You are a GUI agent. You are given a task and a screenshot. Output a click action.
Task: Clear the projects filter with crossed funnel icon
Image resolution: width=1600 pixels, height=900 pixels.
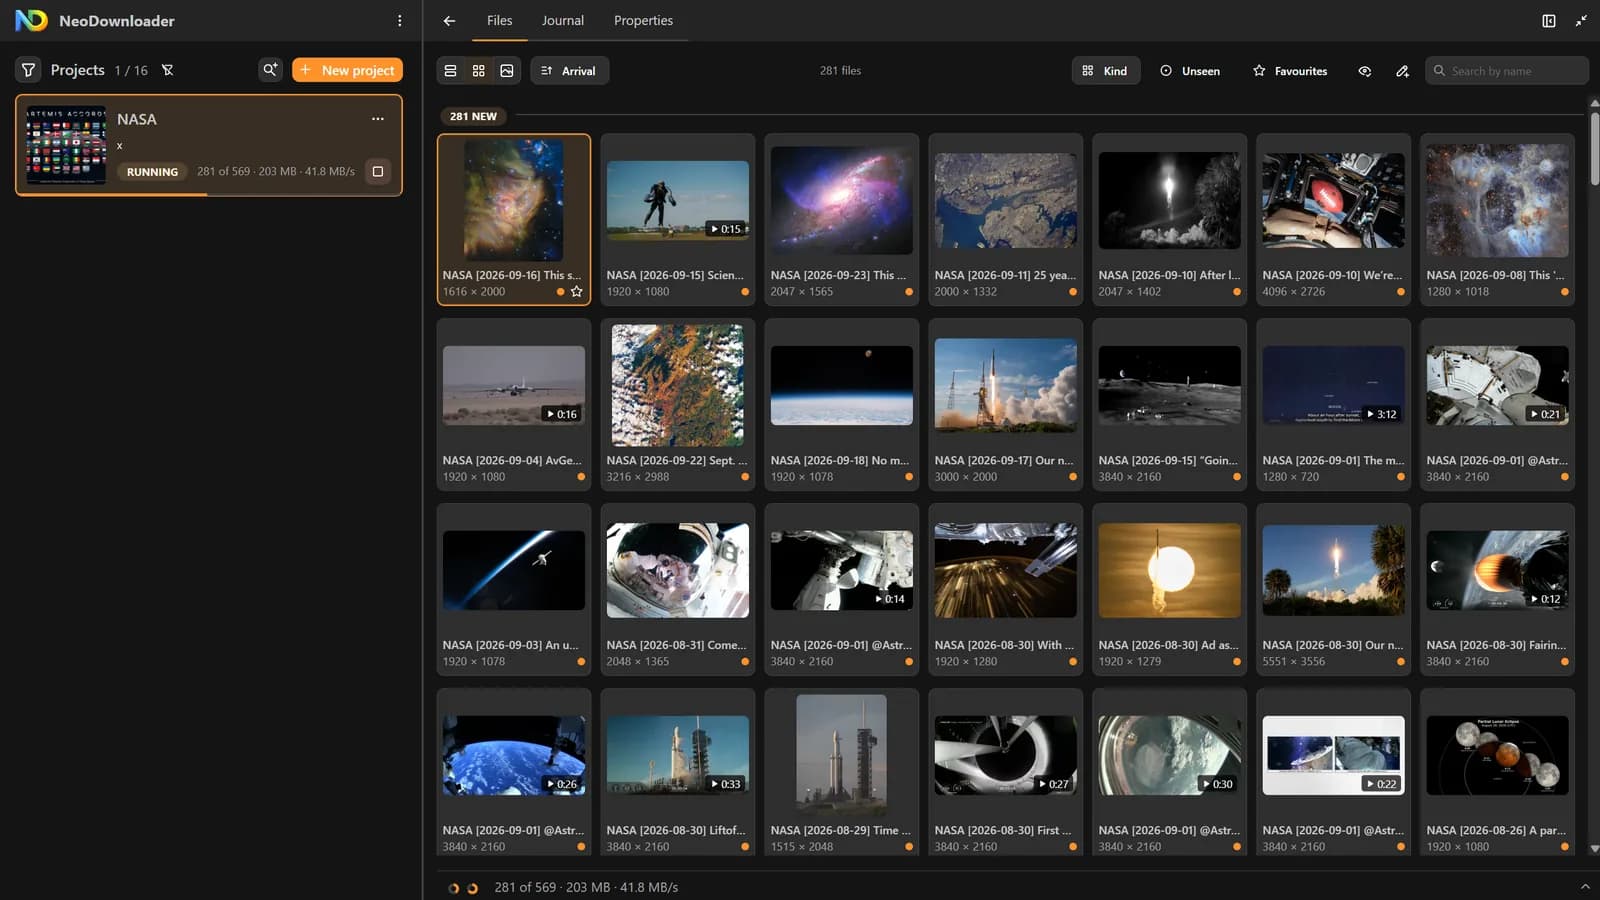(168, 70)
